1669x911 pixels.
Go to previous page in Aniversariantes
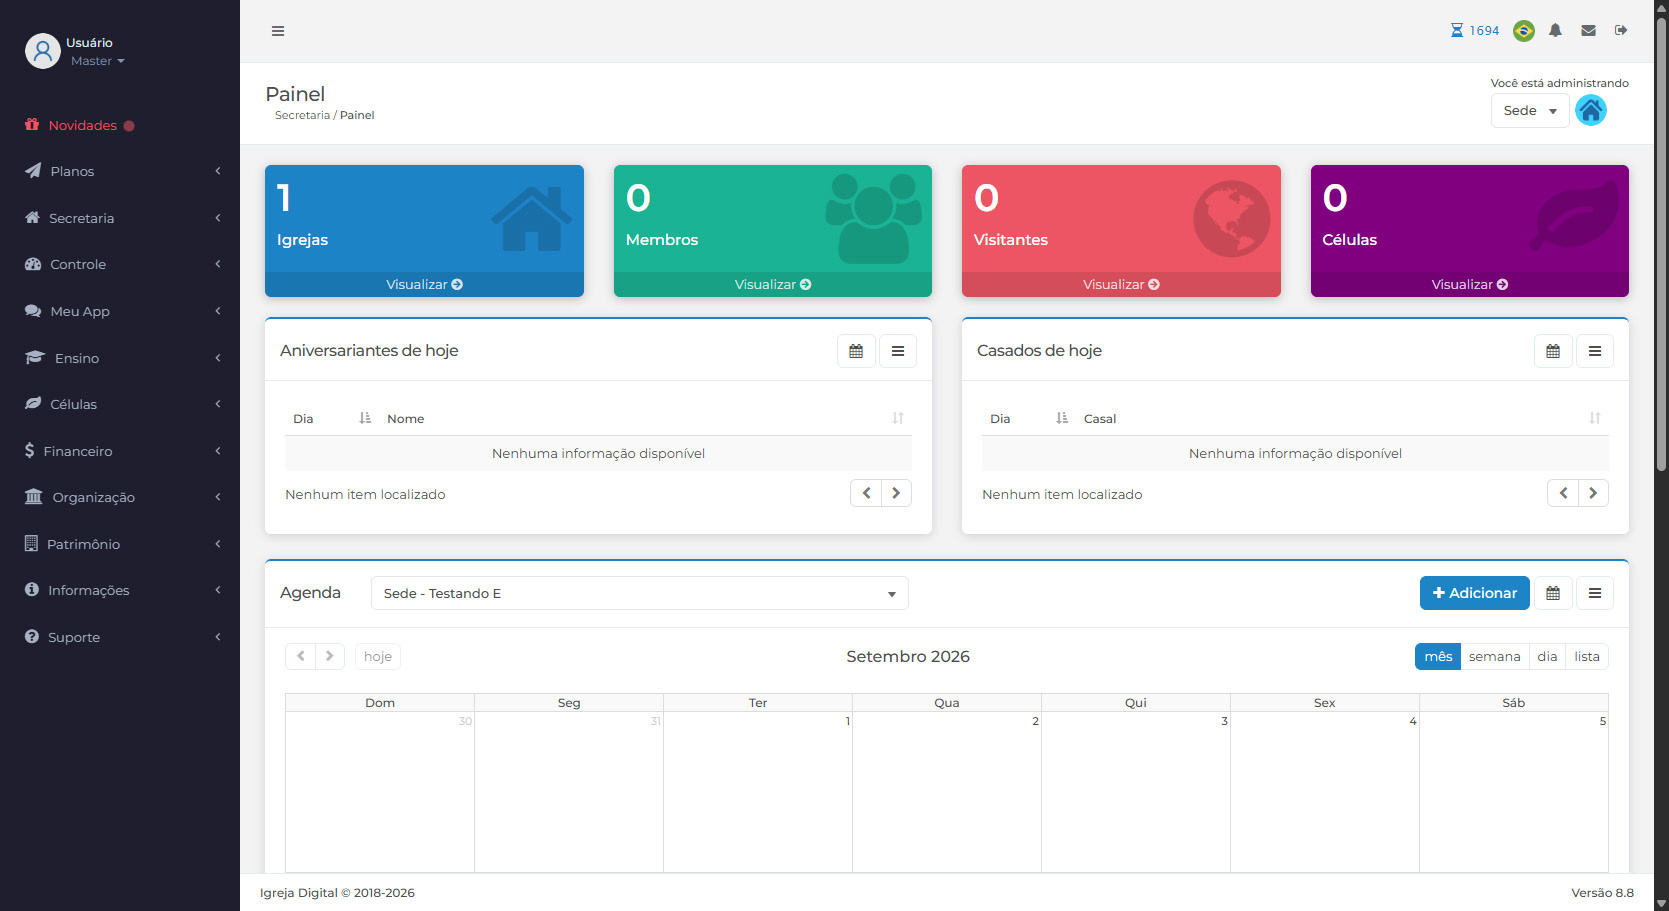(866, 493)
